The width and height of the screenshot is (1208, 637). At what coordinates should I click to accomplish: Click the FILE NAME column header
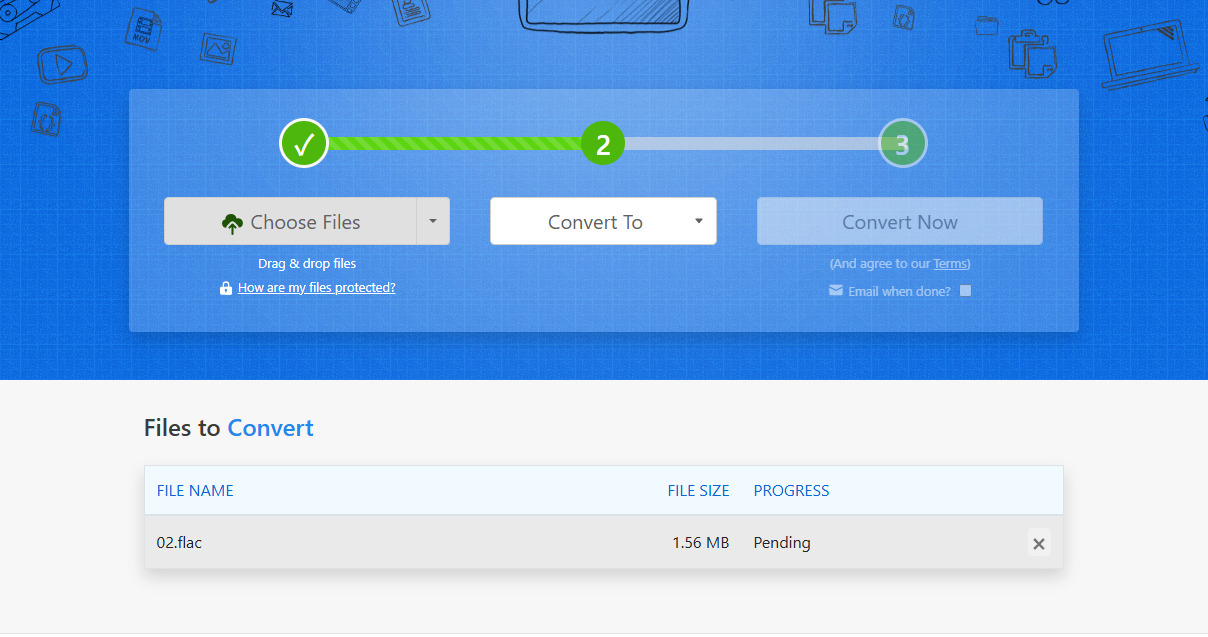pos(195,491)
